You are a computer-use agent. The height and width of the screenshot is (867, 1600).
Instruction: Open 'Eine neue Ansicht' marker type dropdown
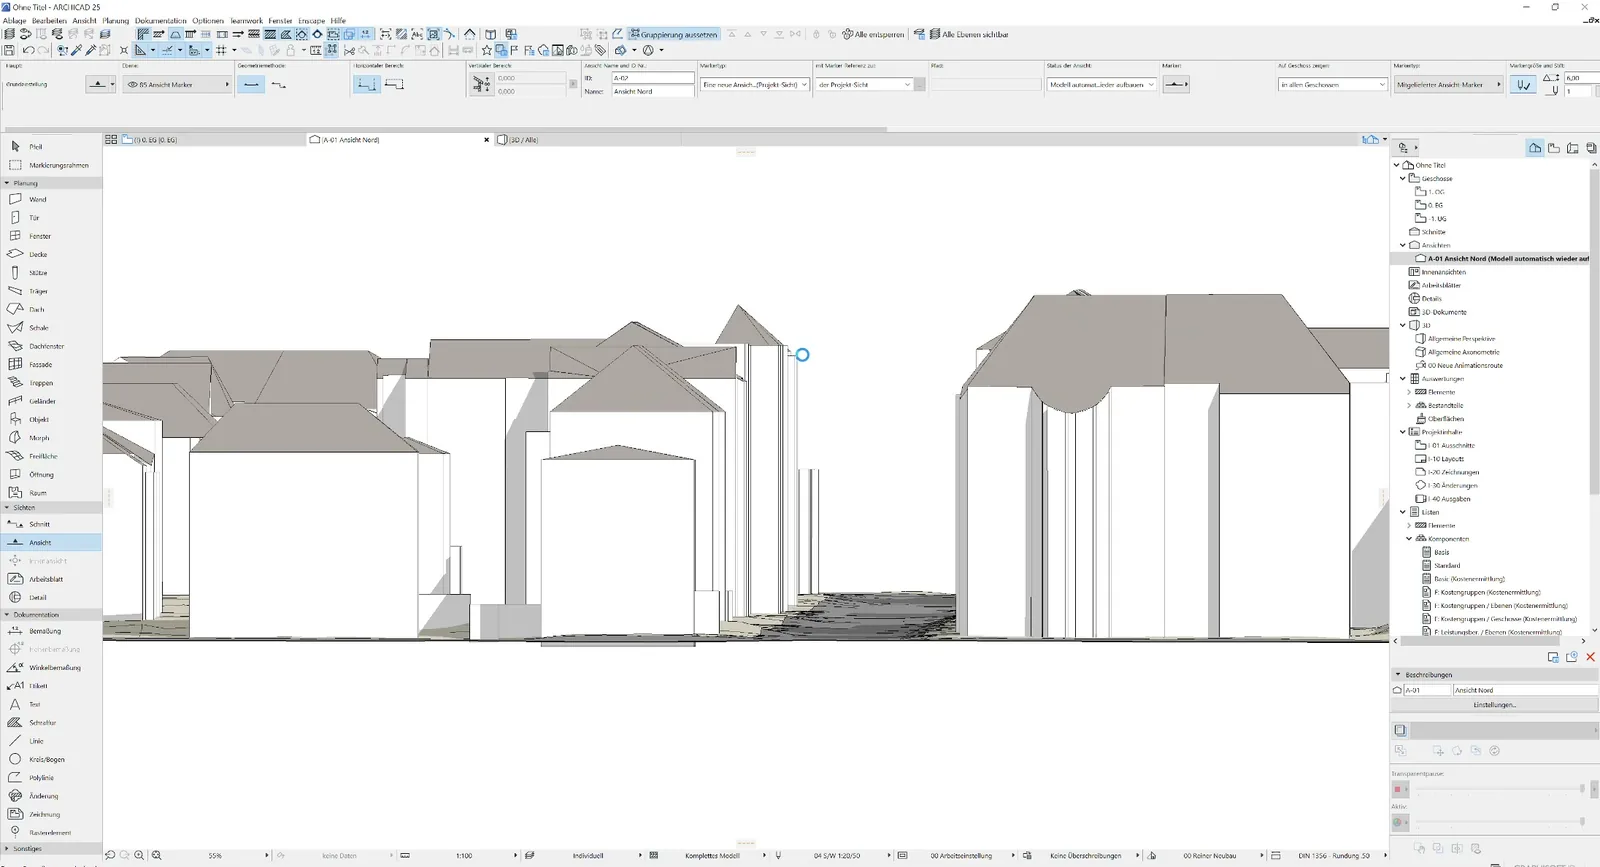click(754, 84)
